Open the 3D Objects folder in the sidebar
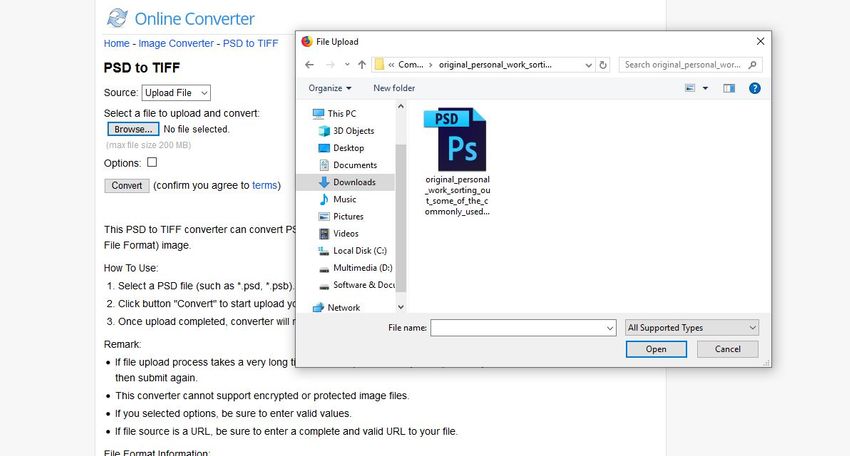This screenshot has width=850, height=456. pos(353,131)
